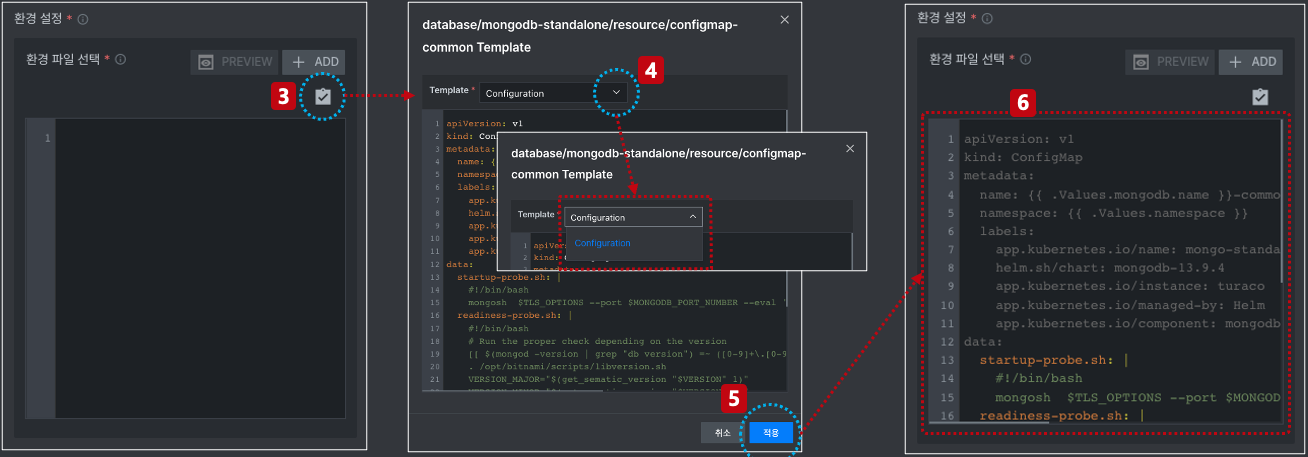This screenshot has height=457, width=1308.
Task: Click inside the empty left code editor
Action: (201, 270)
